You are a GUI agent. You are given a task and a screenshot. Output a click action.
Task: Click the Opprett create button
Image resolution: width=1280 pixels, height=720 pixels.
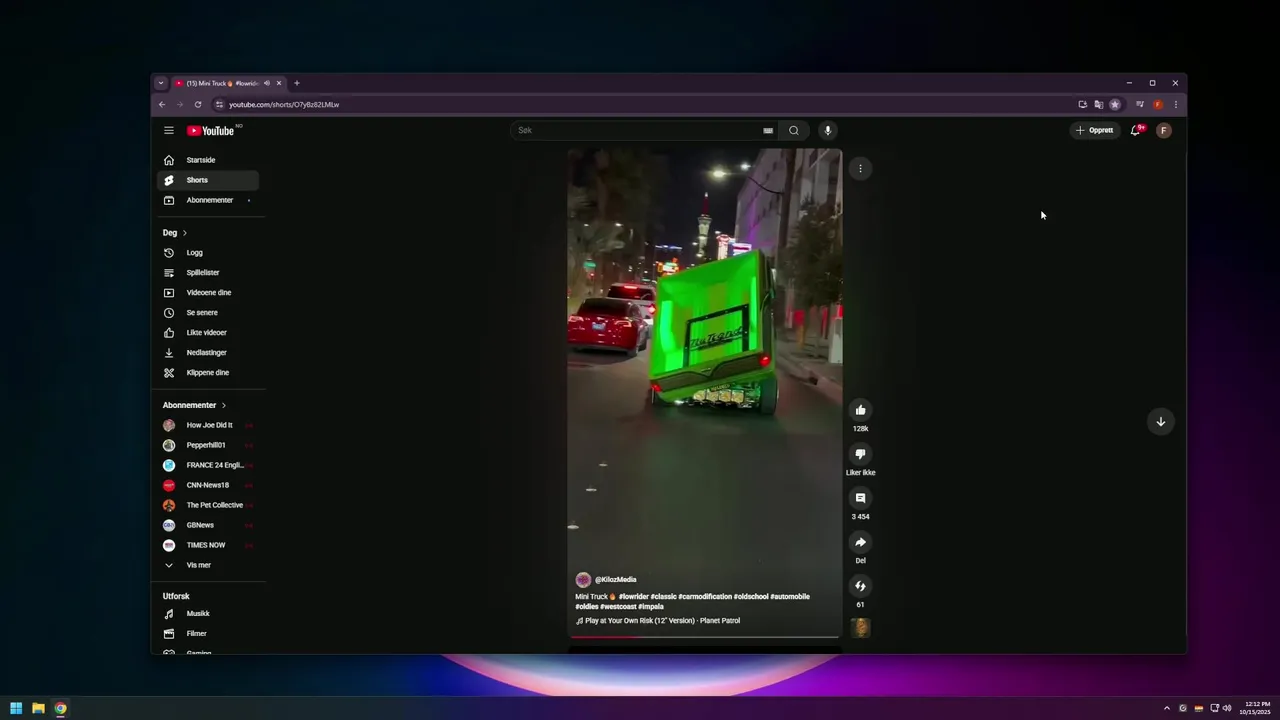[1094, 130]
